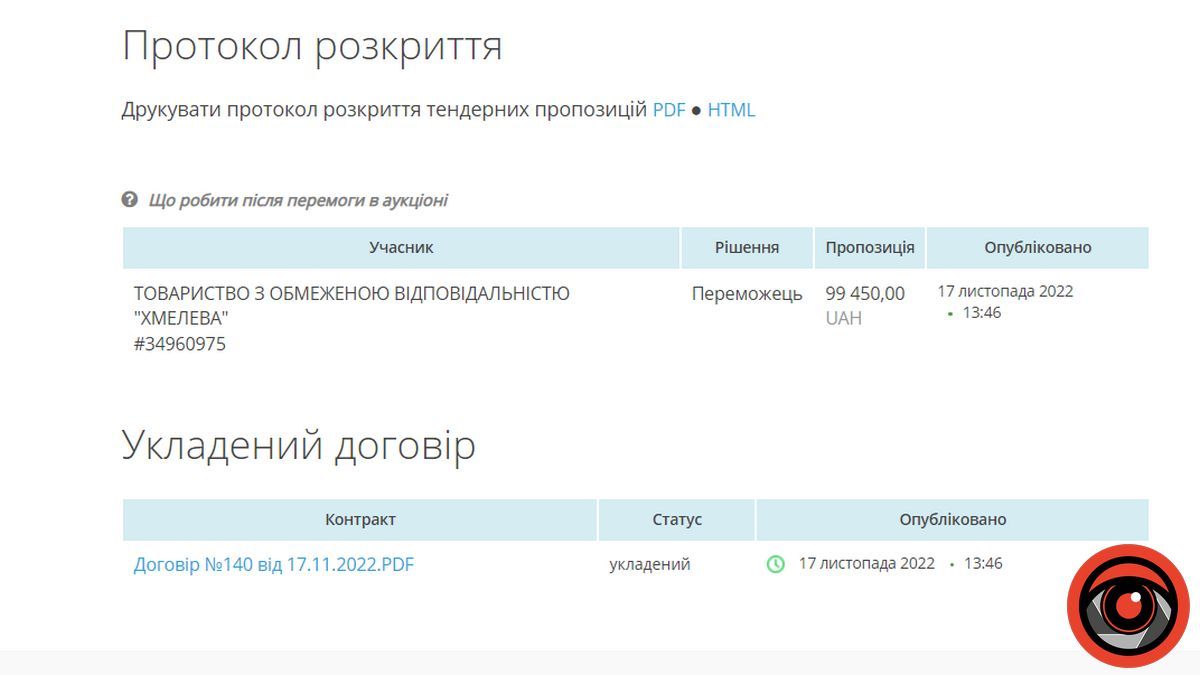Click the 'Учасник' column header
1200x675 pixels.
point(401,247)
